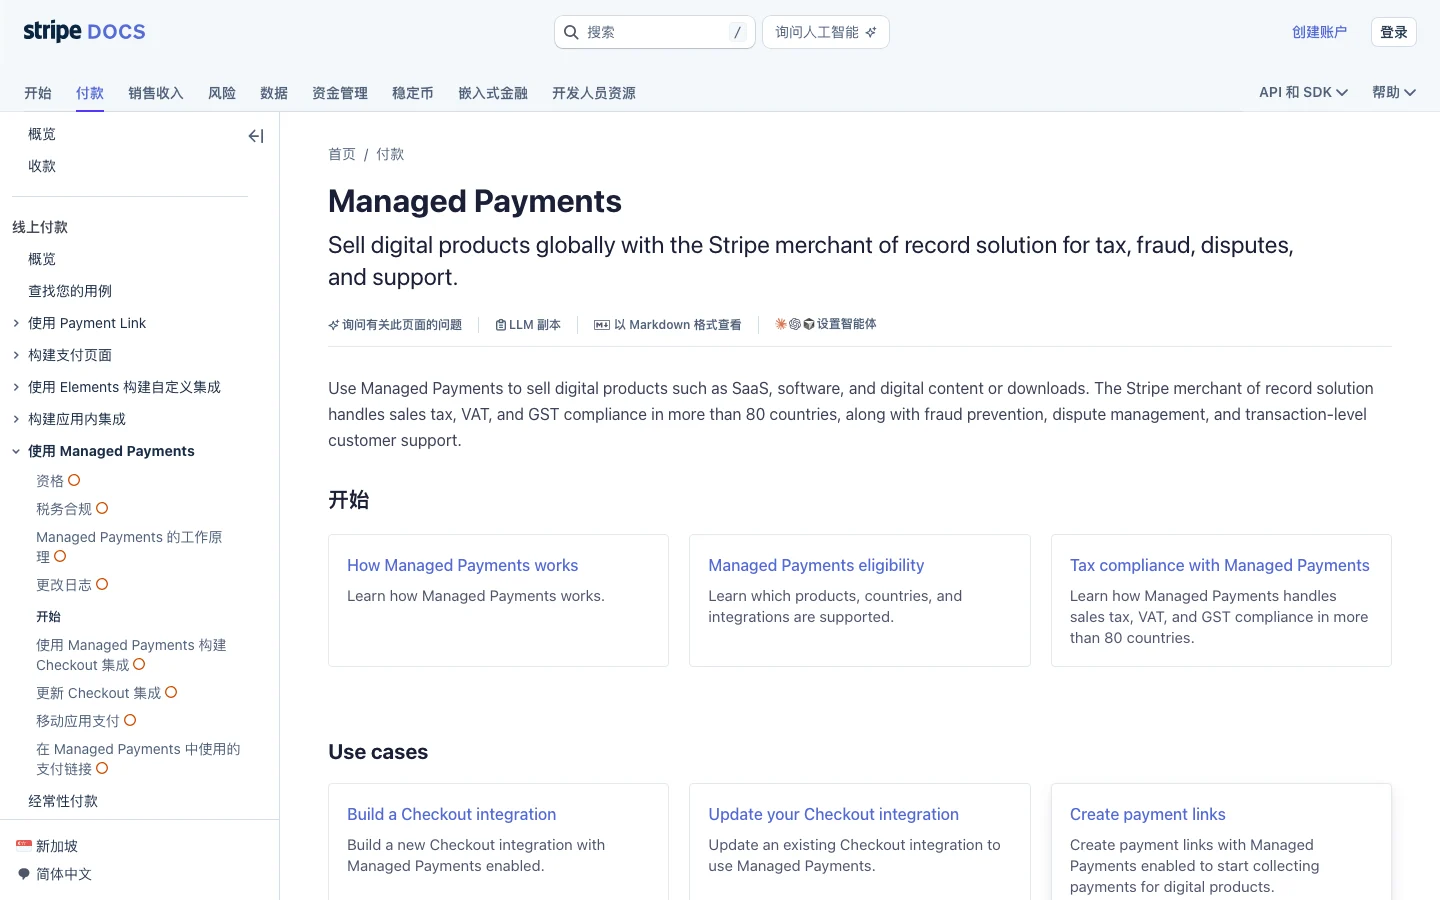
Task: Open the 帮助 dropdown menu
Action: (x=1394, y=92)
